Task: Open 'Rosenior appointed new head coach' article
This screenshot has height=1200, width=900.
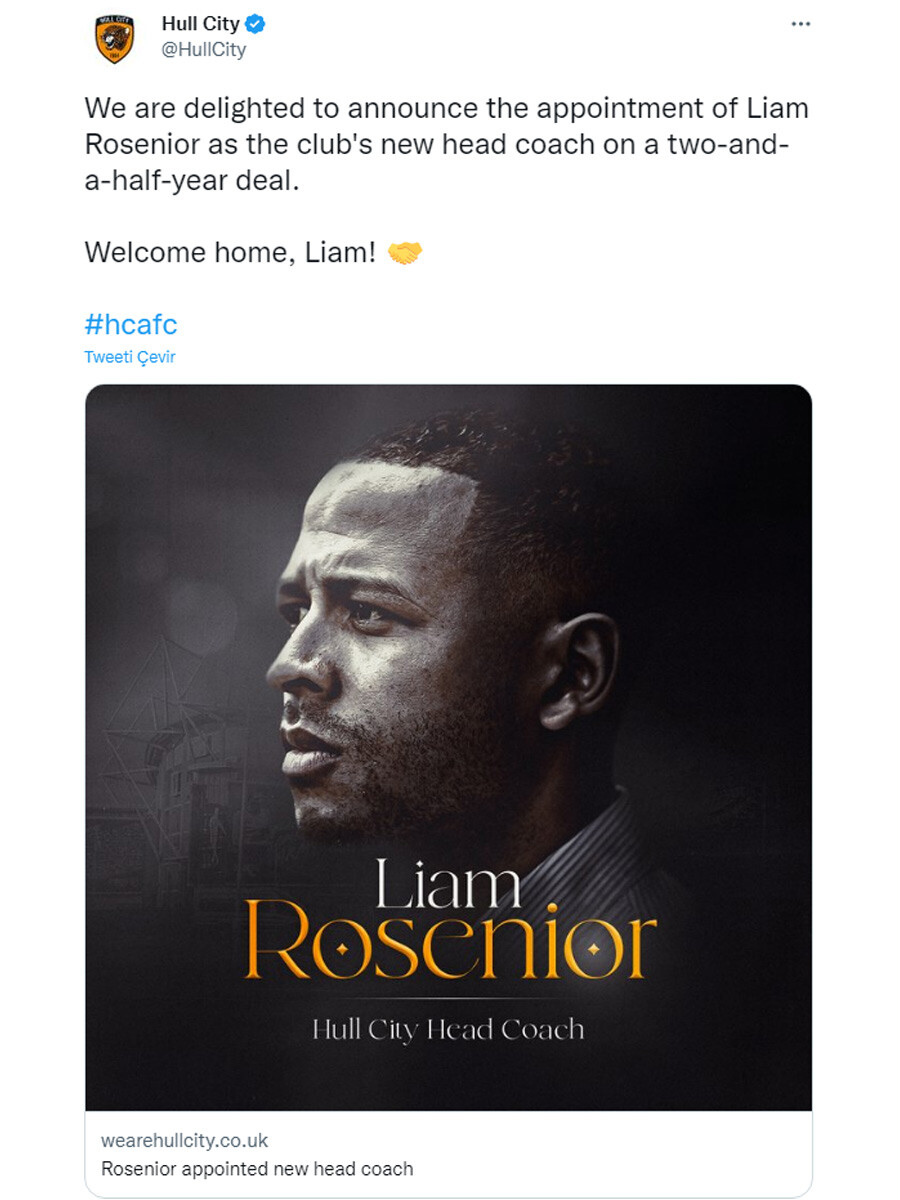Action: pos(238,1166)
